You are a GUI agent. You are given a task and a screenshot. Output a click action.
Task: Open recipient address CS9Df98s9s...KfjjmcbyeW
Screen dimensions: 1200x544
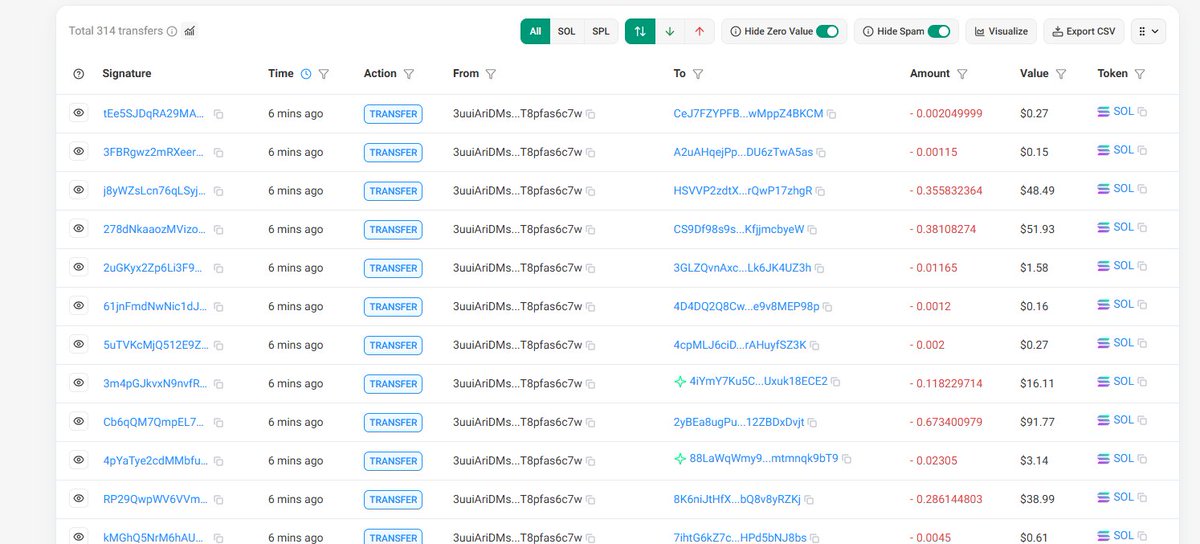(x=739, y=229)
